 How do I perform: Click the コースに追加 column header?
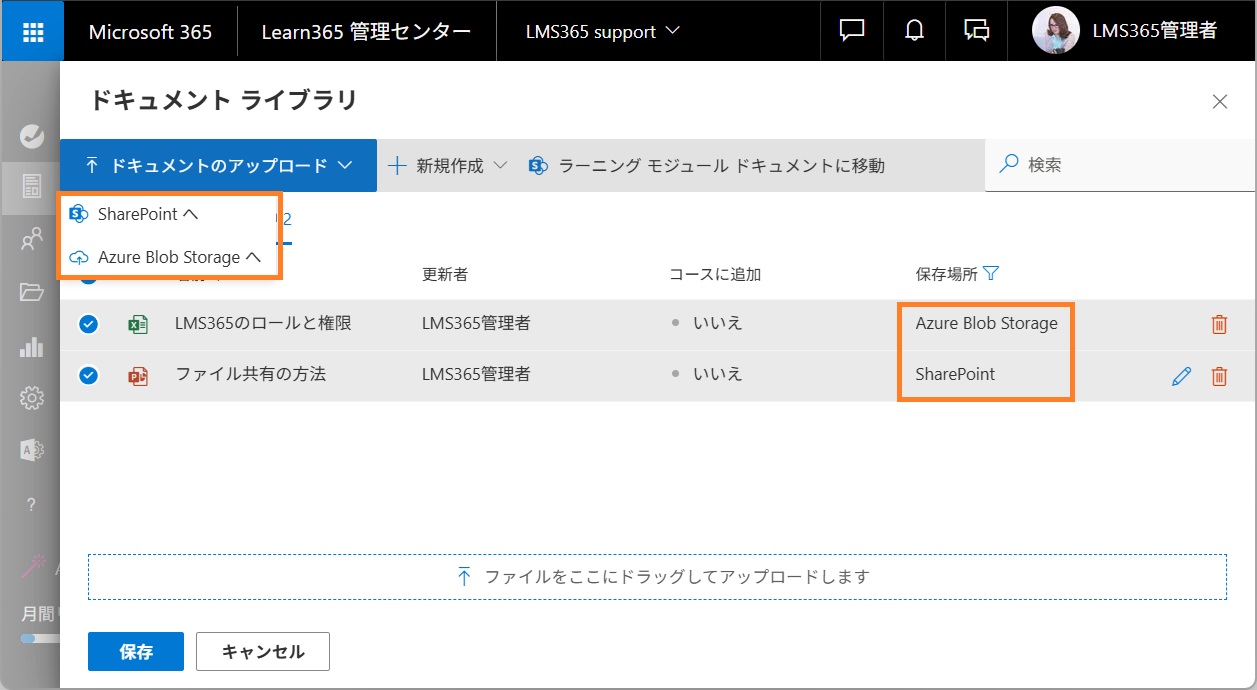716,274
